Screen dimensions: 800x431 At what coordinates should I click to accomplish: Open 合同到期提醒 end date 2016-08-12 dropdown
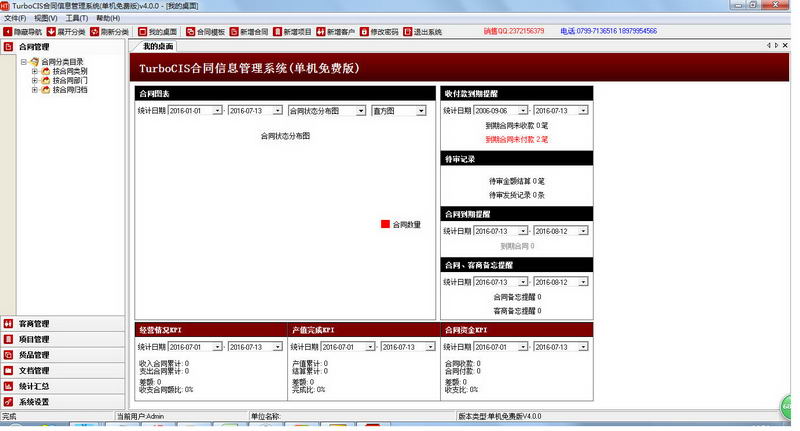[583, 231]
